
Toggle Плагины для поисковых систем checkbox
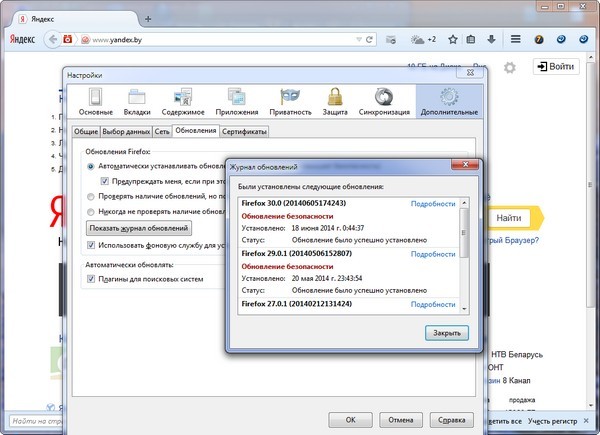point(91,279)
